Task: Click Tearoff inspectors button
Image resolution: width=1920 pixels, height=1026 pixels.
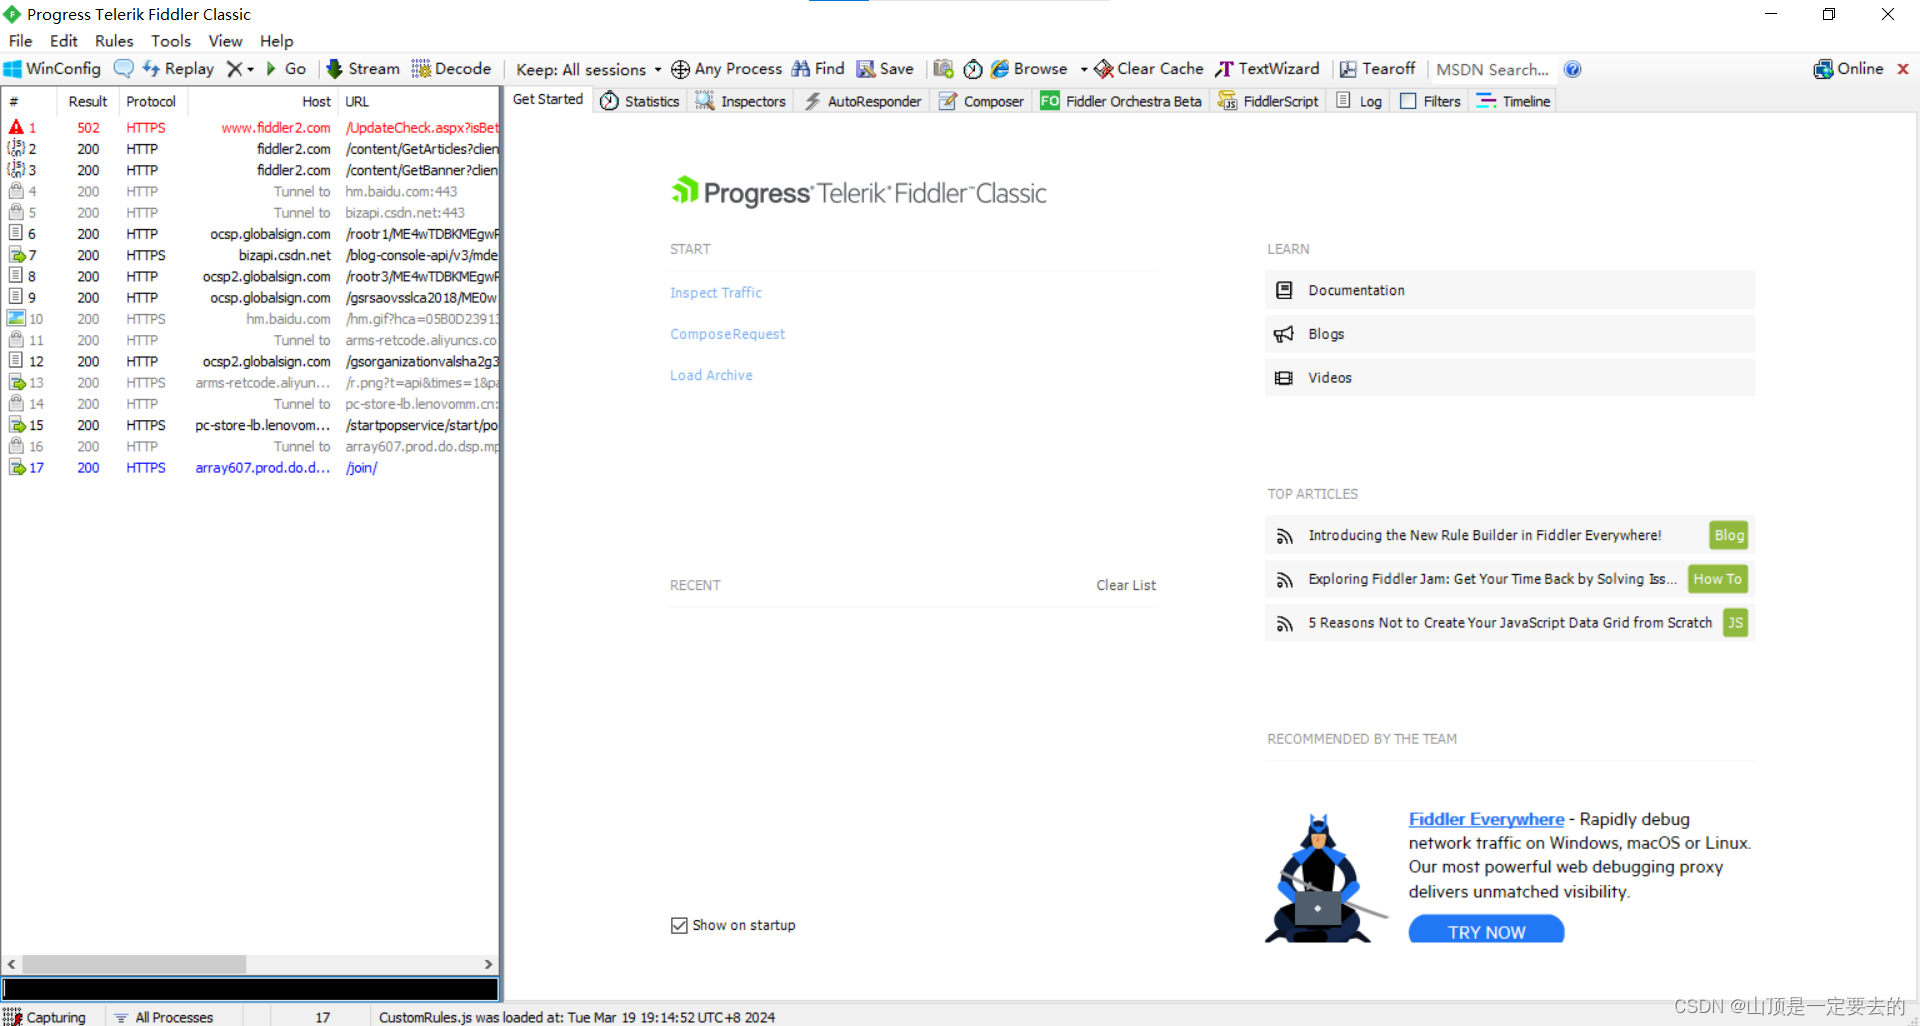Action: pos(1377,69)
